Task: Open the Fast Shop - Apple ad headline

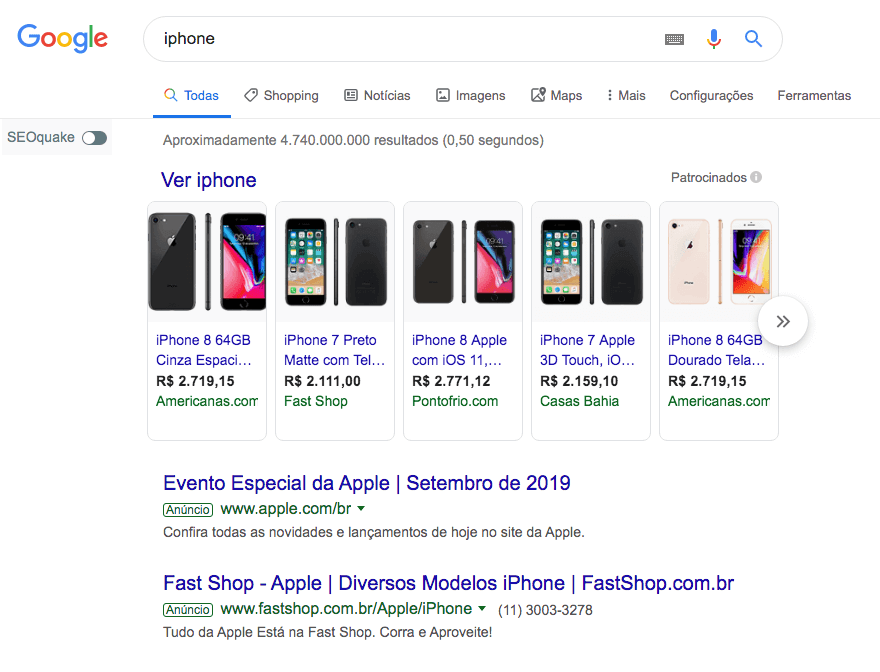Action: click(x=448, y=583)
